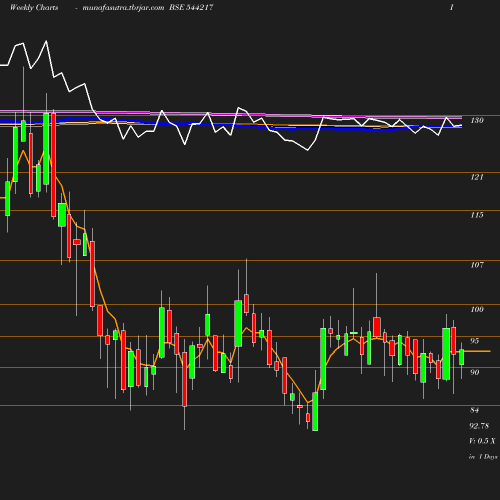Click the 'Weekly Charts' title text
Viewport: 500px width, 500px height.
(x=34, y=7)
